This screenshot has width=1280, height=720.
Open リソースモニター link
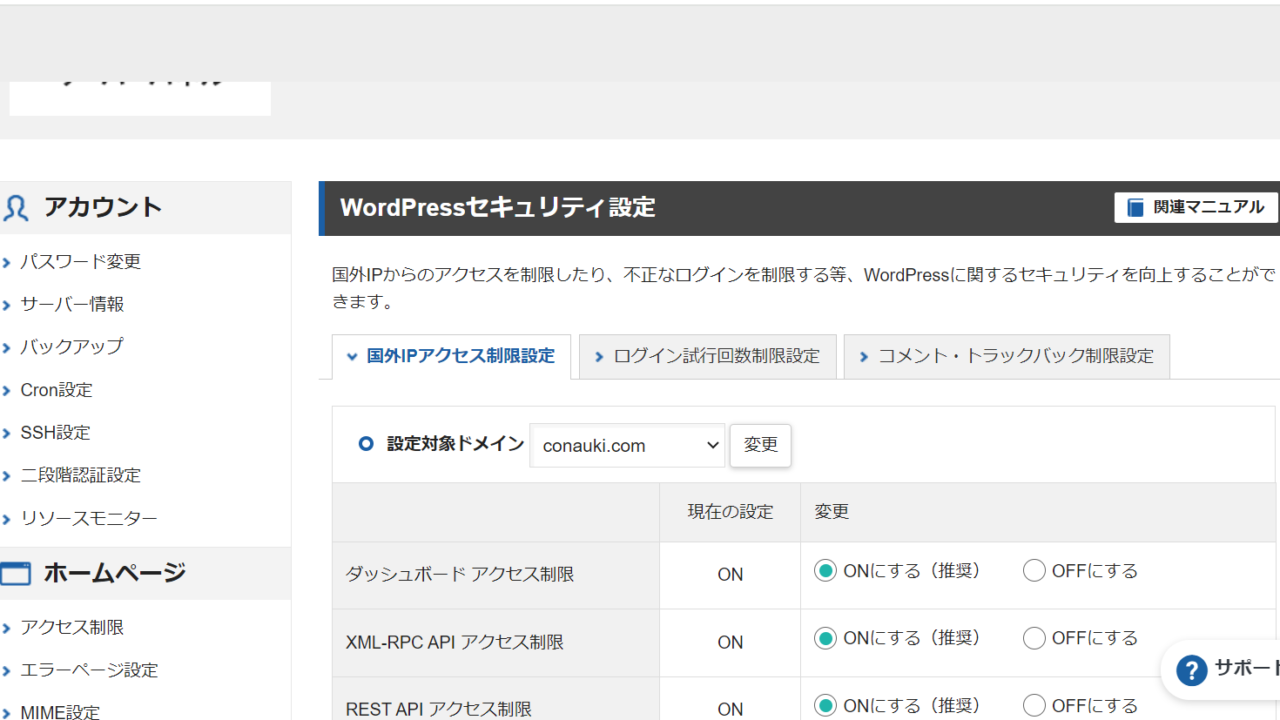(89, 519)
